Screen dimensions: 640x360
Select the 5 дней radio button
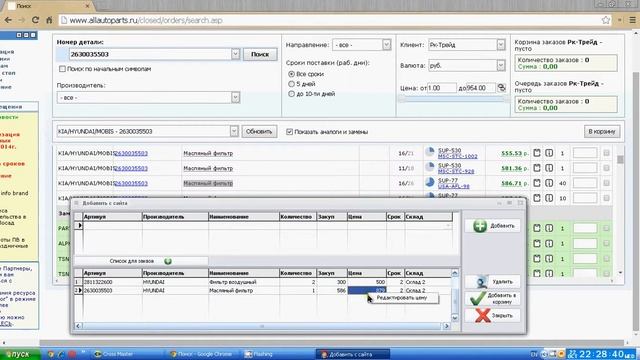click(x=291, y=84)
